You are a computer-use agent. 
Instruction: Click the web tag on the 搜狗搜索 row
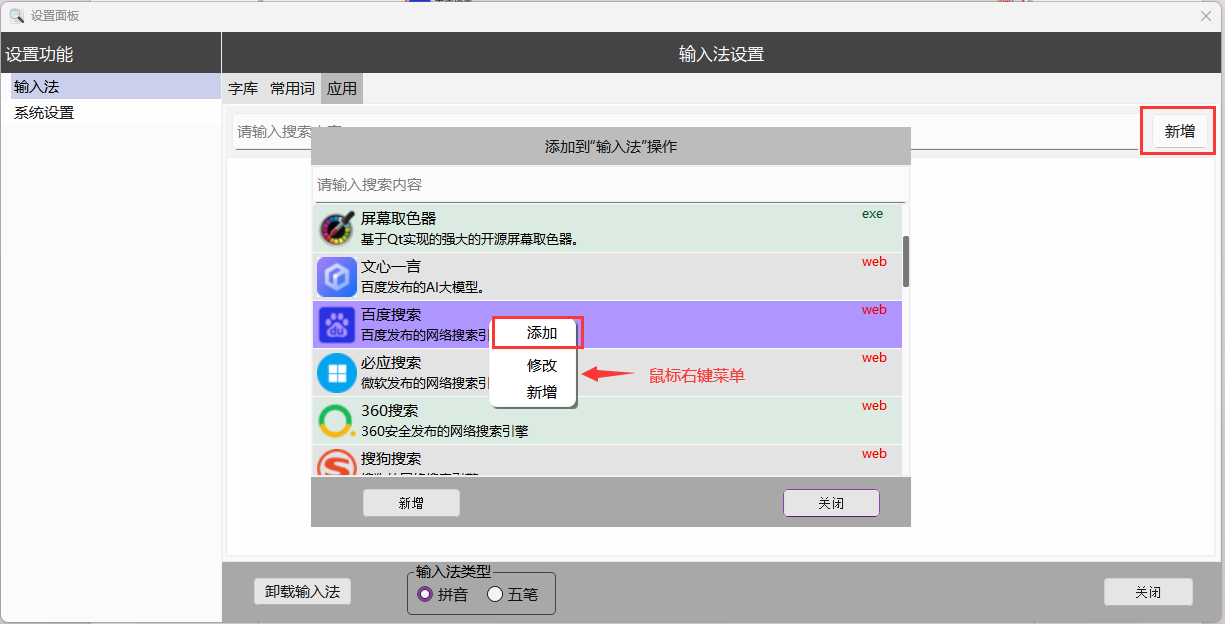874,454
